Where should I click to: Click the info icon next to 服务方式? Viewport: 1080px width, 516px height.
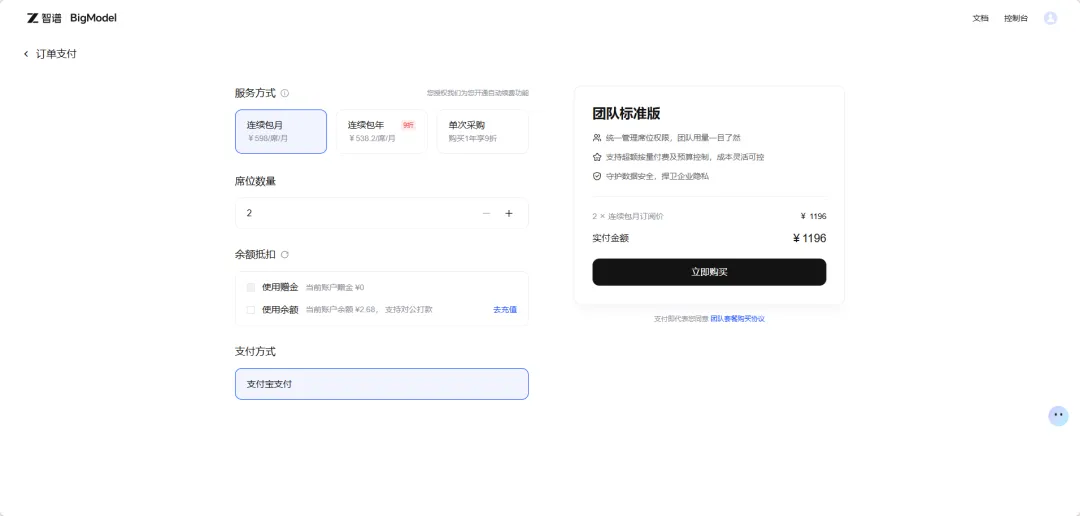[x=285, y=93]
